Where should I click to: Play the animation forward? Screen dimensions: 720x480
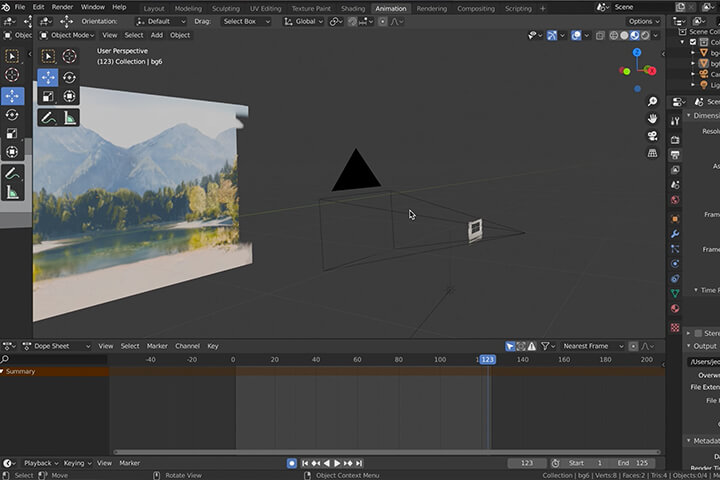click(337, 463)
